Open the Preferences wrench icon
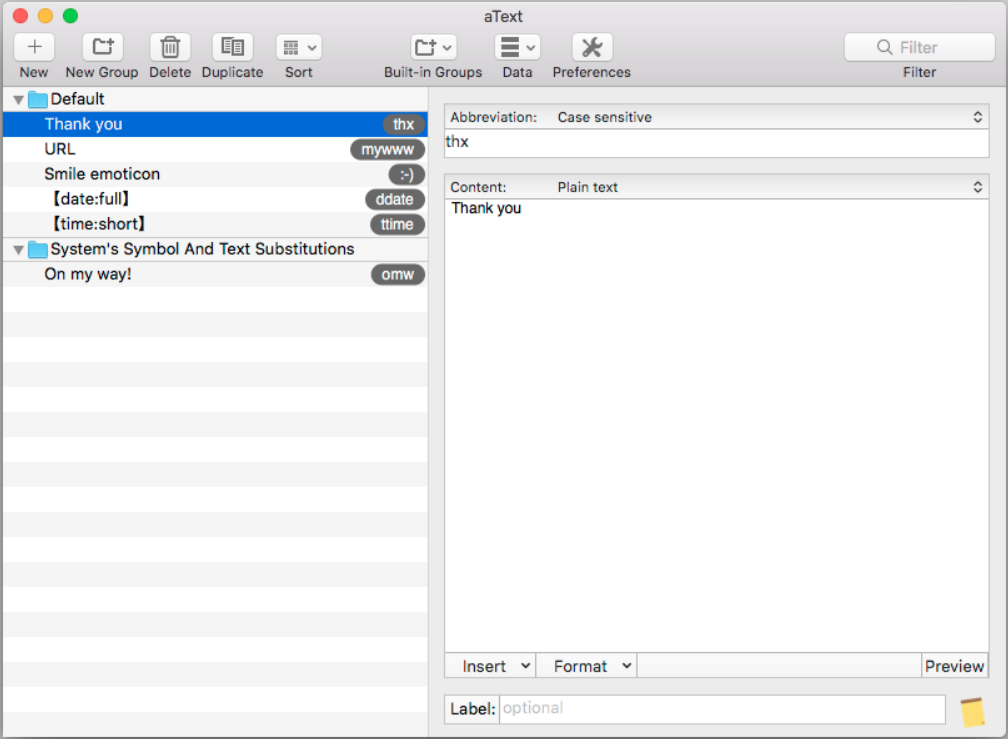Screen dimensions: 1008x739 (592, 47)
